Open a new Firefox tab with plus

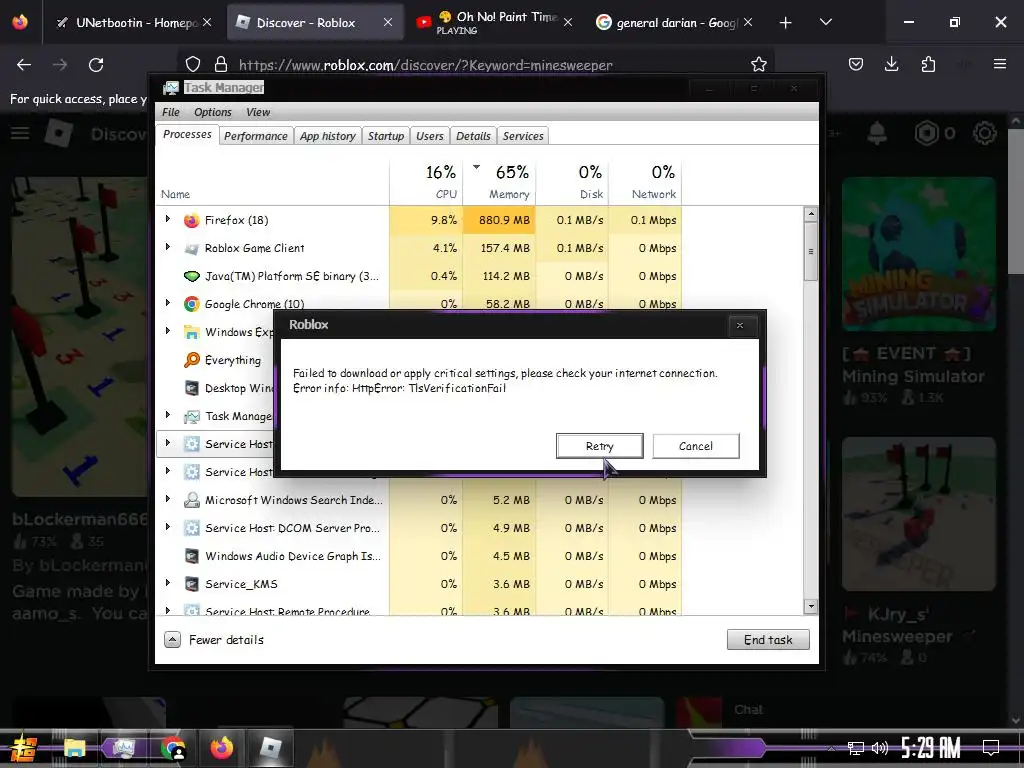(x=786, y=22)
